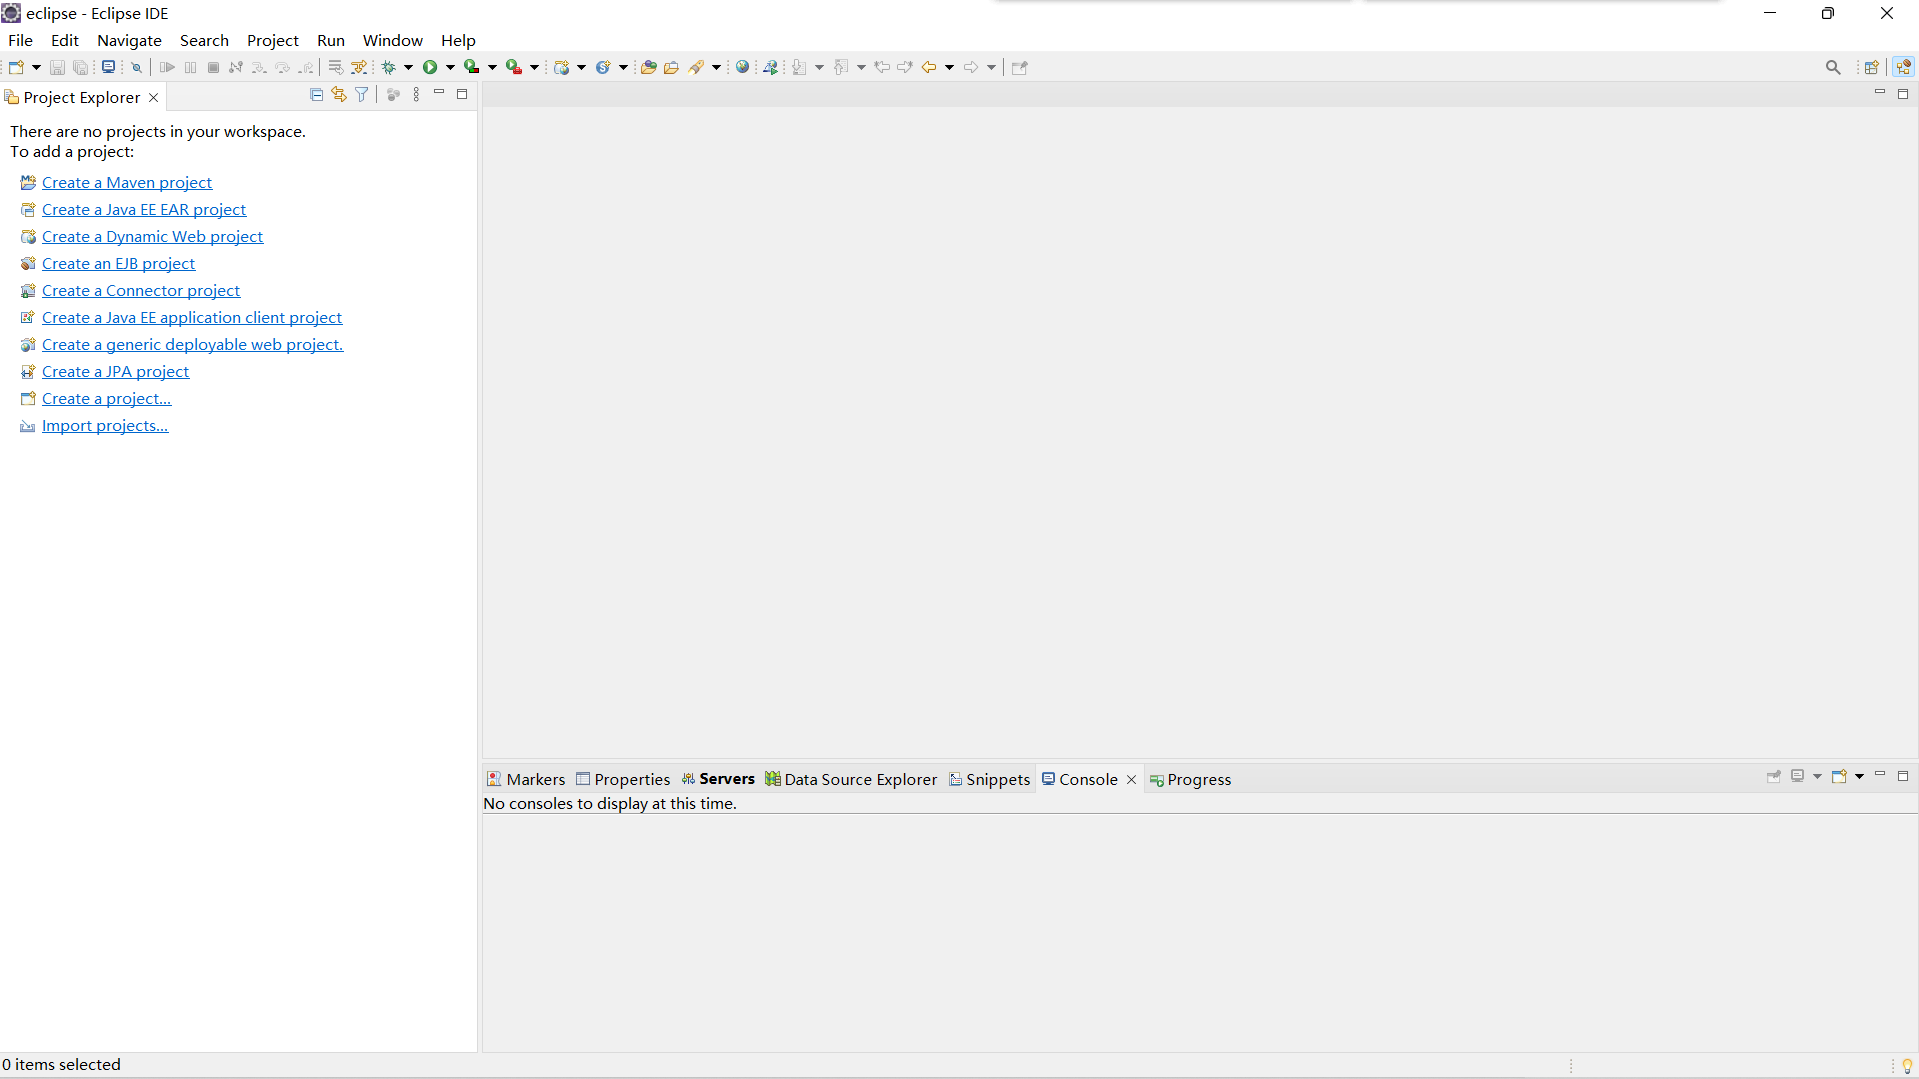Viewport: 1919px width, 1079px height.
Task: Open the New wizard dropdown arrow
Action: point(36,67)
